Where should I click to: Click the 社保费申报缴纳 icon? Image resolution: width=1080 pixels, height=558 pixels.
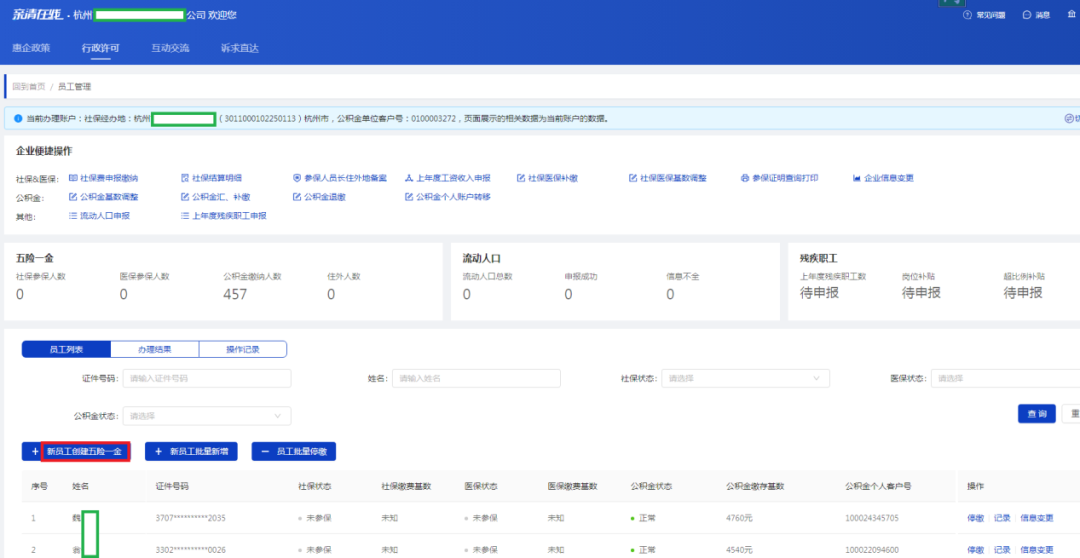73,178
